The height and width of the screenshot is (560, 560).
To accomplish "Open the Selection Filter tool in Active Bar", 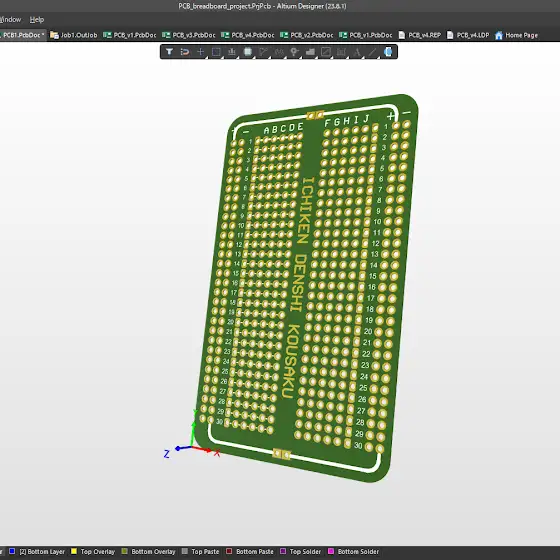I will coord(169,52).
